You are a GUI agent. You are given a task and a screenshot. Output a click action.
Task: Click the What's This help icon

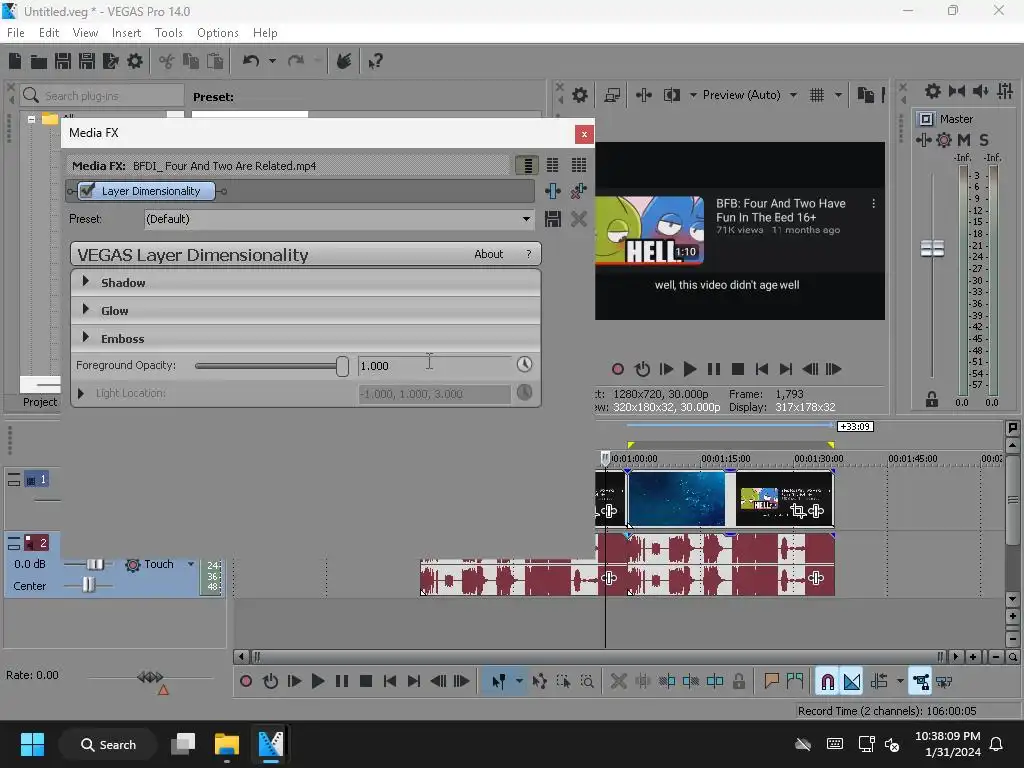(x=375, y=61)
